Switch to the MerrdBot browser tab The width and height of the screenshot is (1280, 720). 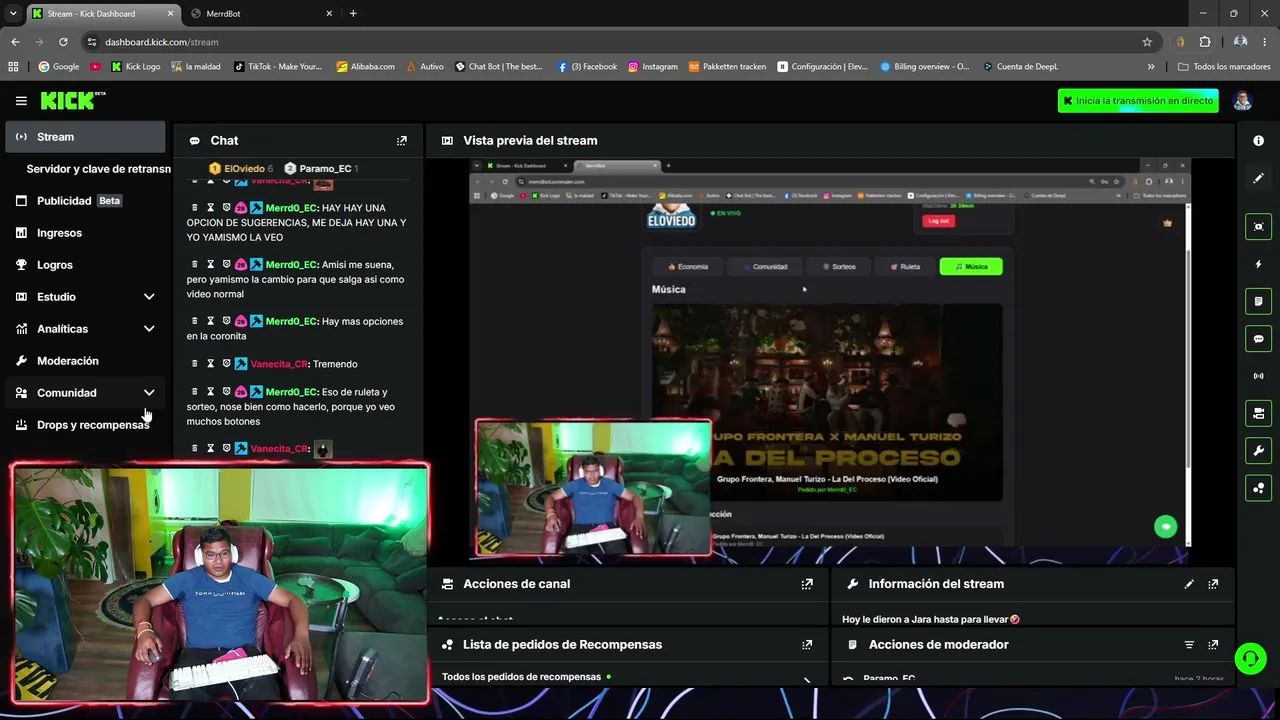tap(260, 14)
